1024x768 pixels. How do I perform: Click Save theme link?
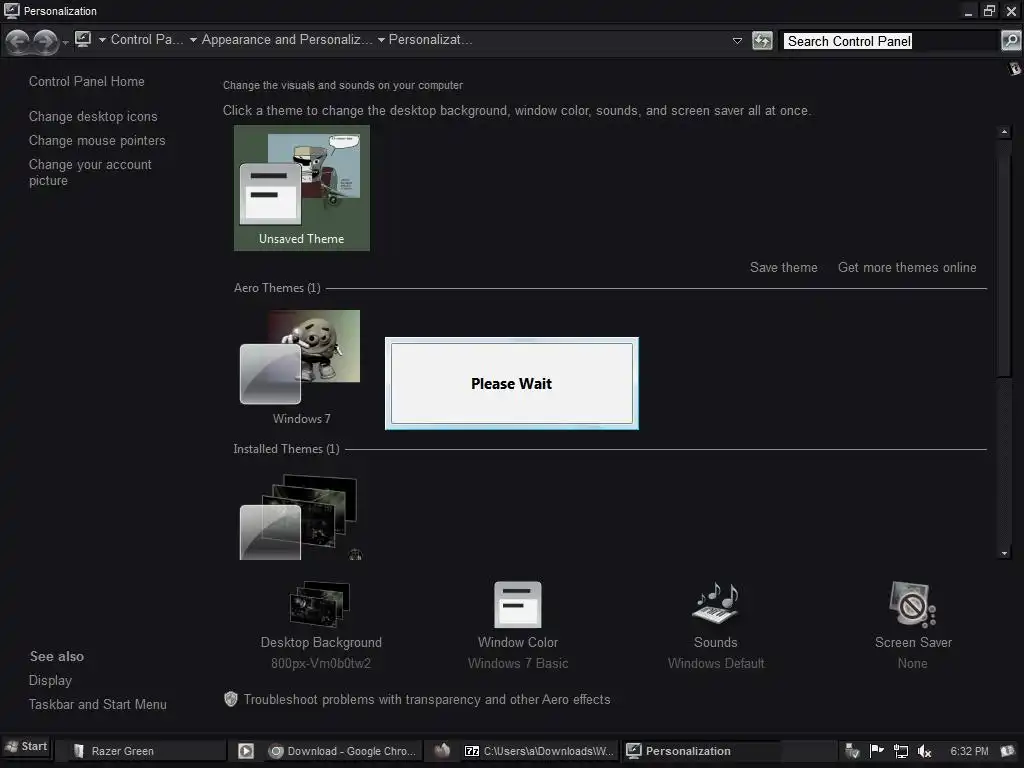click(x=784, y=268)
